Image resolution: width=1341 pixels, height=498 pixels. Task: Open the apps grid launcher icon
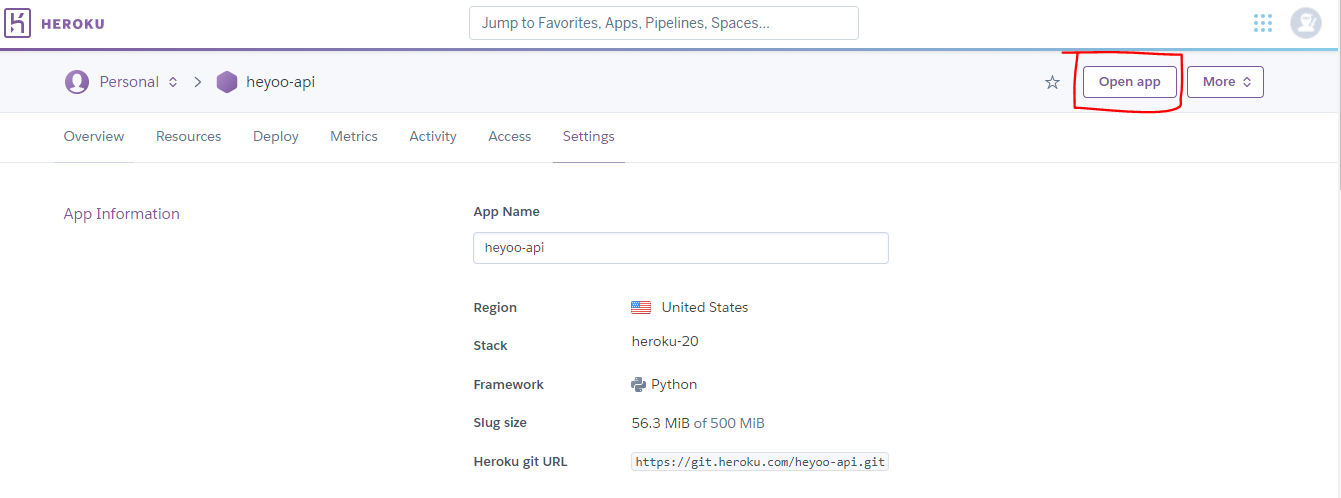[1263, 23]
